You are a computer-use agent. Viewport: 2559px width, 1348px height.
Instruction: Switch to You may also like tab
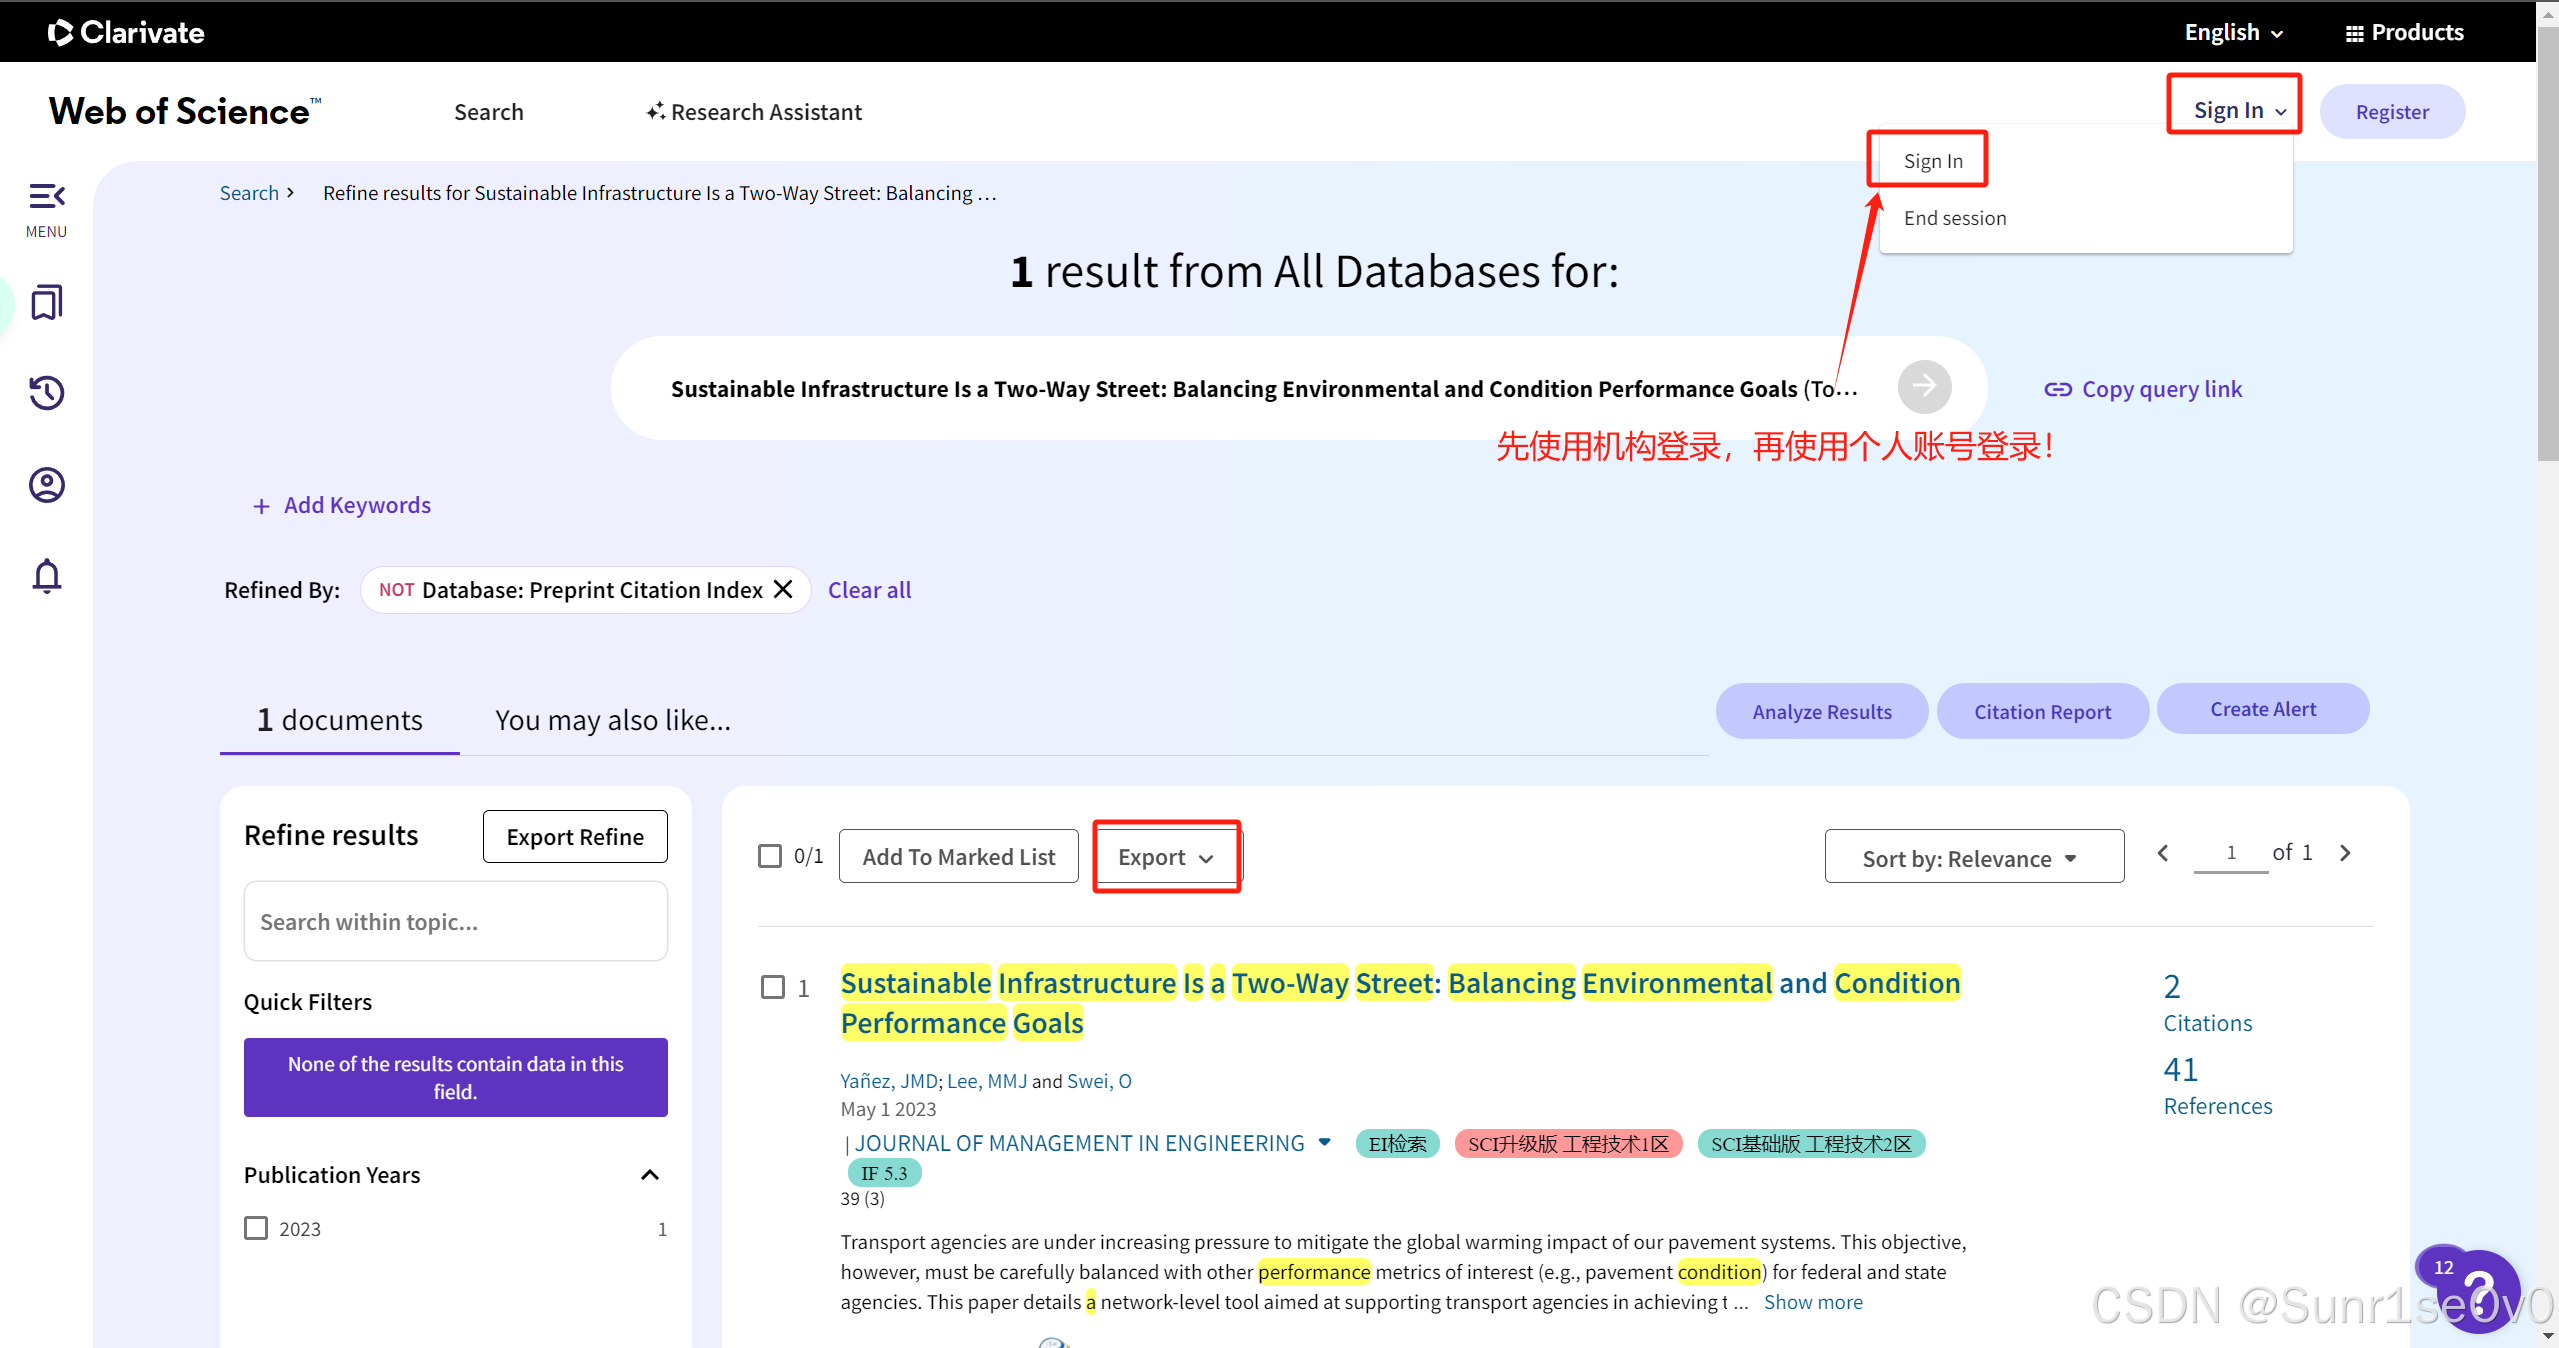pos(612,721)
